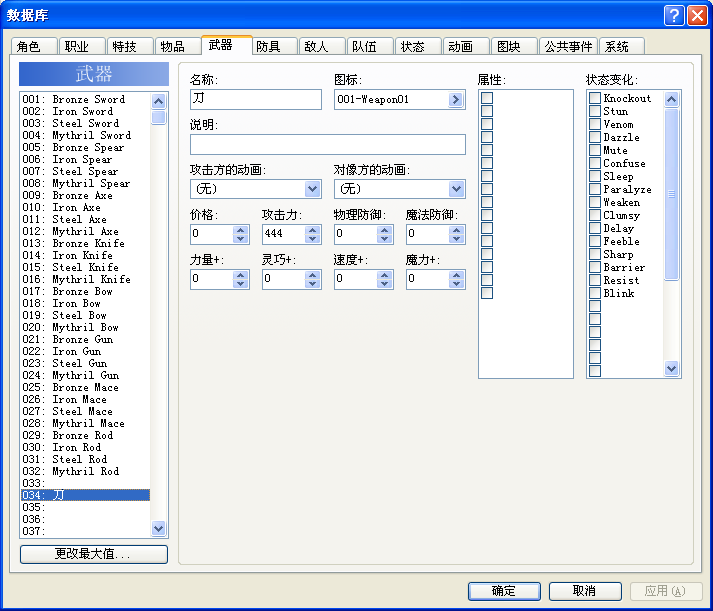Click the 取消 button
This screenshot has height=611, width=713.
click(x=585, y=591)
